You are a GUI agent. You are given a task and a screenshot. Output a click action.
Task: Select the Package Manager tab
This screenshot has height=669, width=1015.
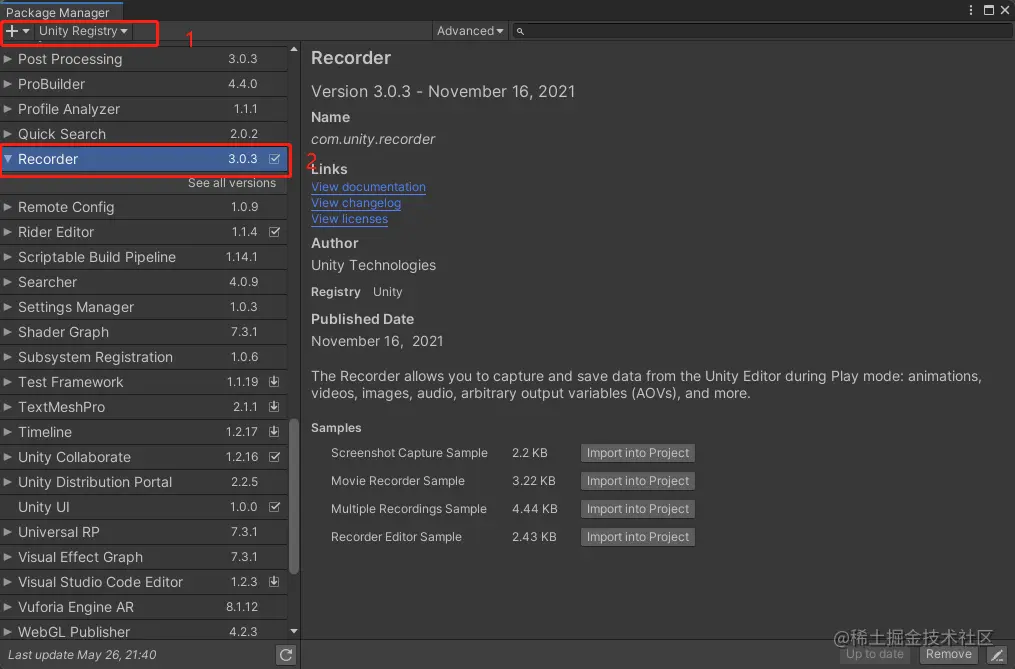pyautogui.click(x=60, y=12)
